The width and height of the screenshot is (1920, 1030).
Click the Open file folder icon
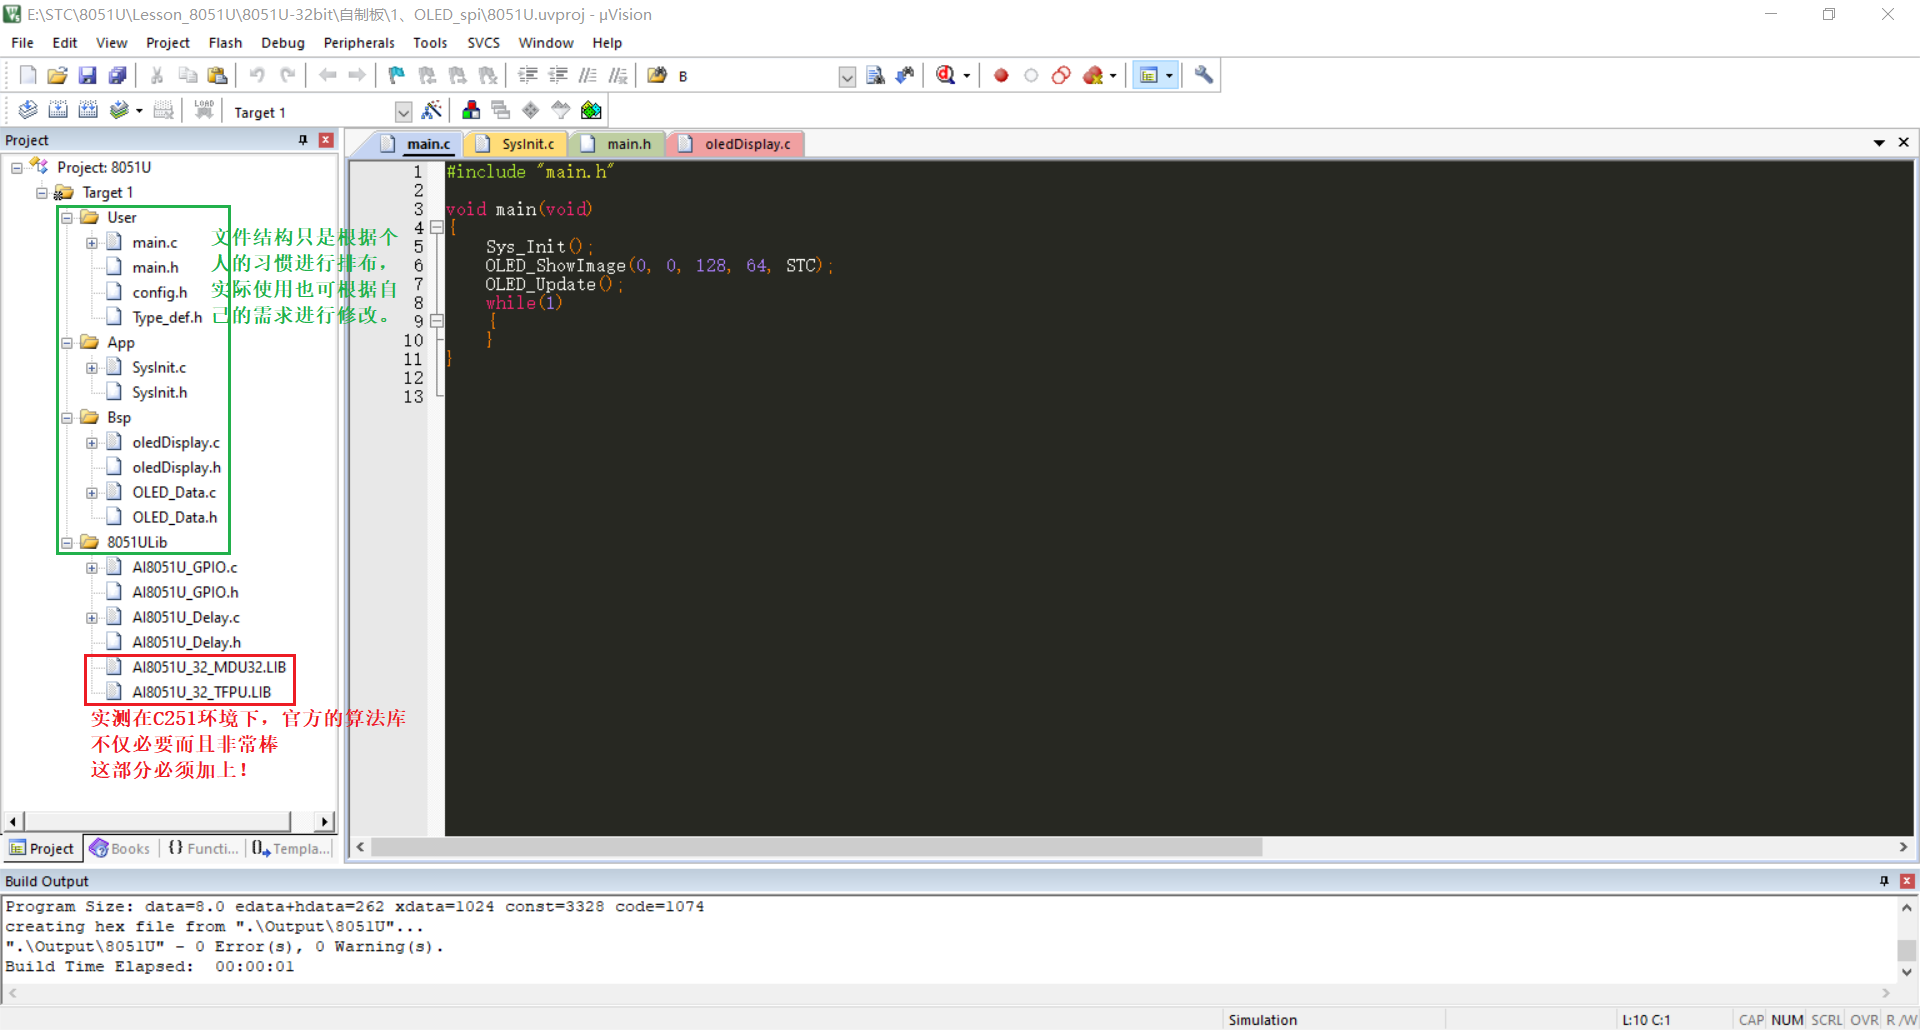coord(57,75)
